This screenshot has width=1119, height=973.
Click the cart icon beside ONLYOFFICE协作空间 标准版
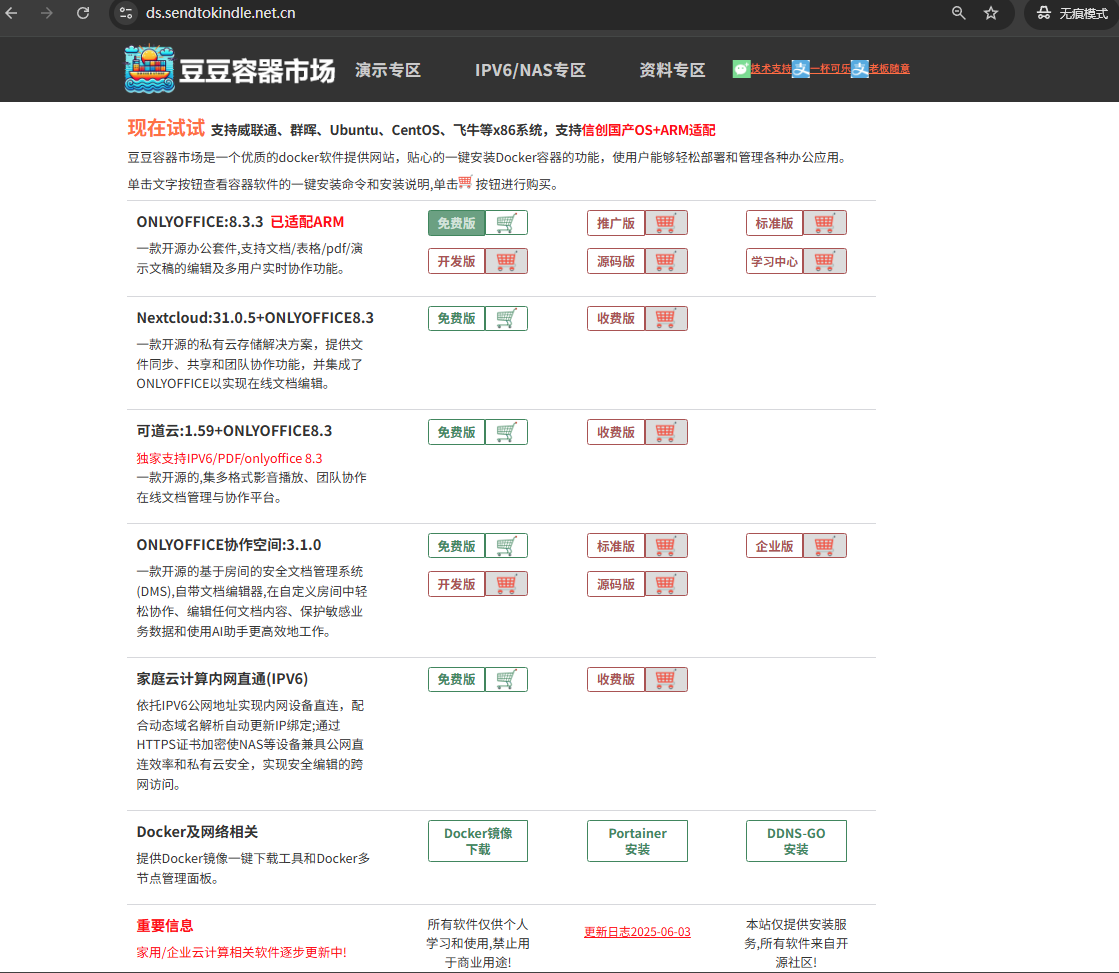click(665, 546)
